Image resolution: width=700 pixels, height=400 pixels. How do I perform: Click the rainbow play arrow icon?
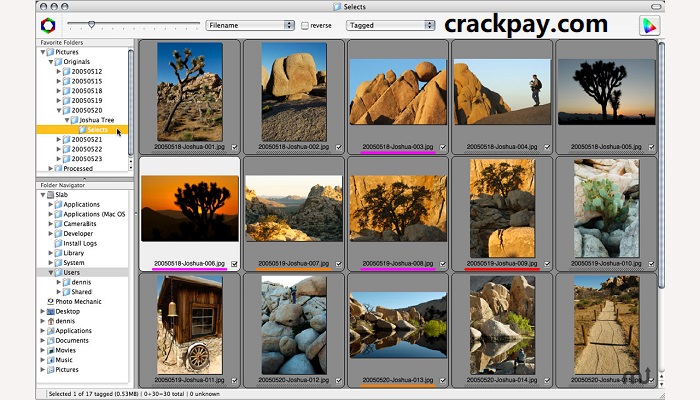click(x=649, y=25)
